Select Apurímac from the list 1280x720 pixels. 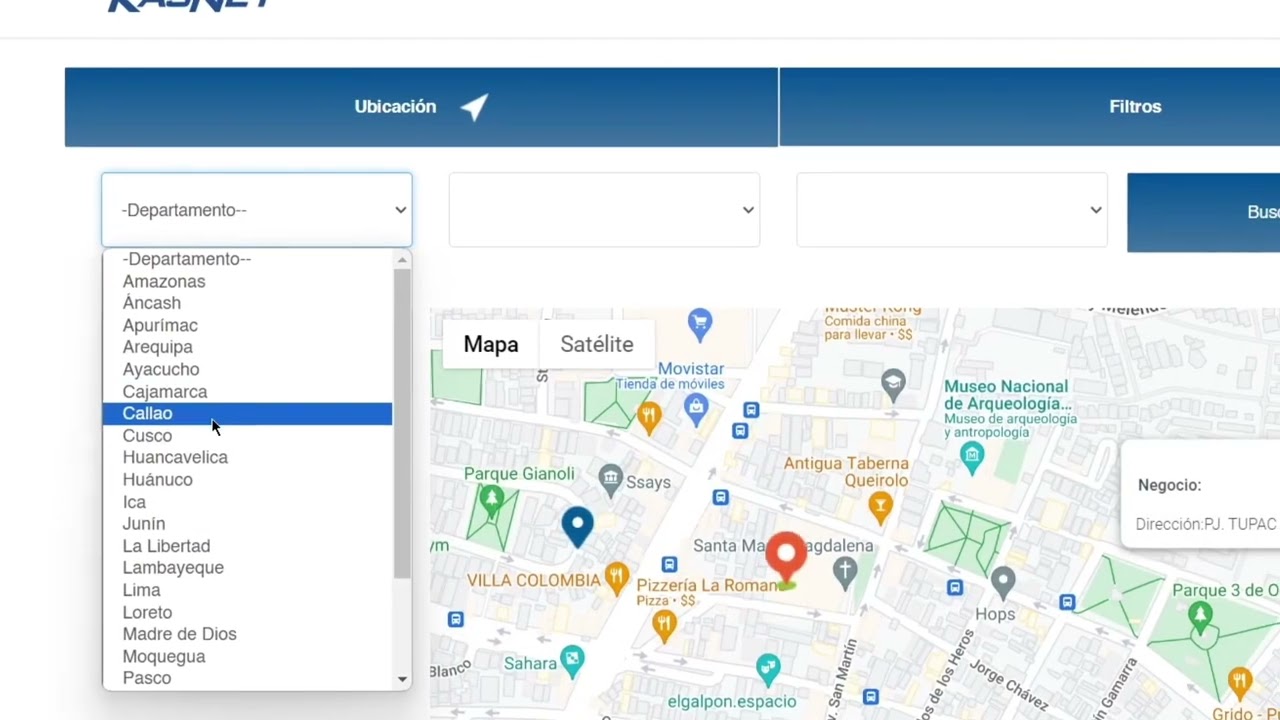coord(247,325)
